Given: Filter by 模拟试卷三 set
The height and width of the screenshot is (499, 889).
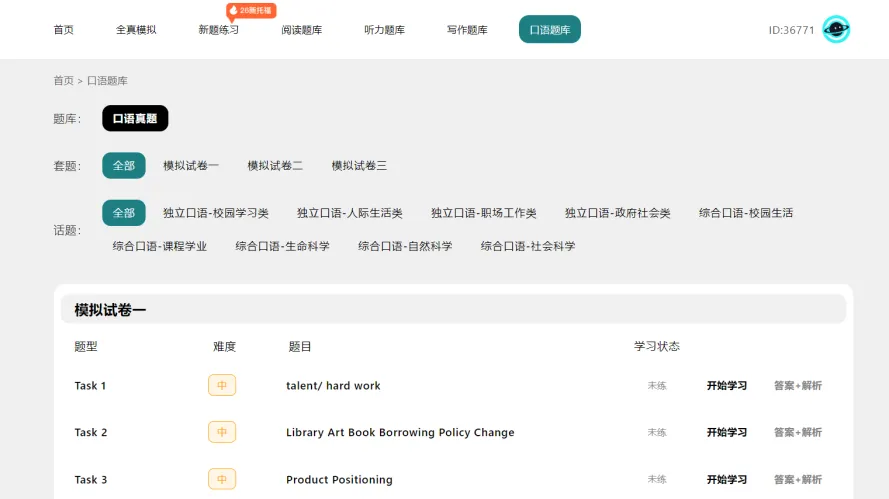Looking at the screenshot, I should (359, 166).
